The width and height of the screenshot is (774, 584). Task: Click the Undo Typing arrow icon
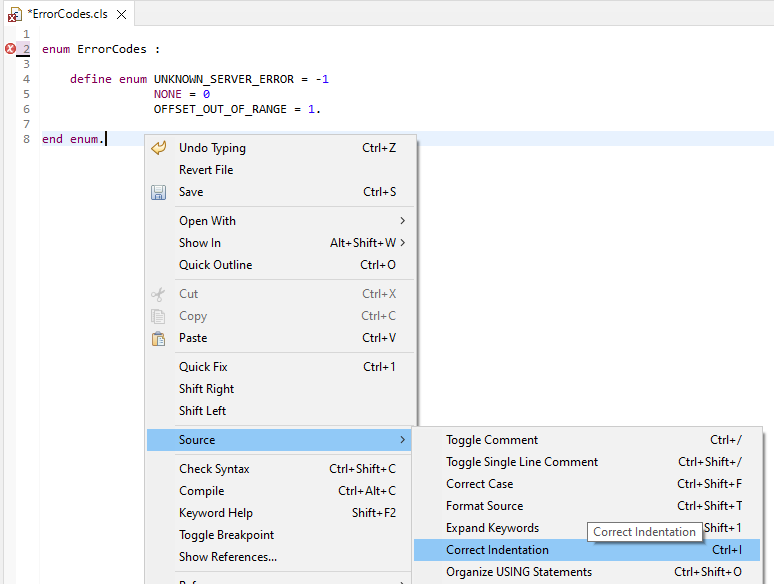tap(158, 148)
